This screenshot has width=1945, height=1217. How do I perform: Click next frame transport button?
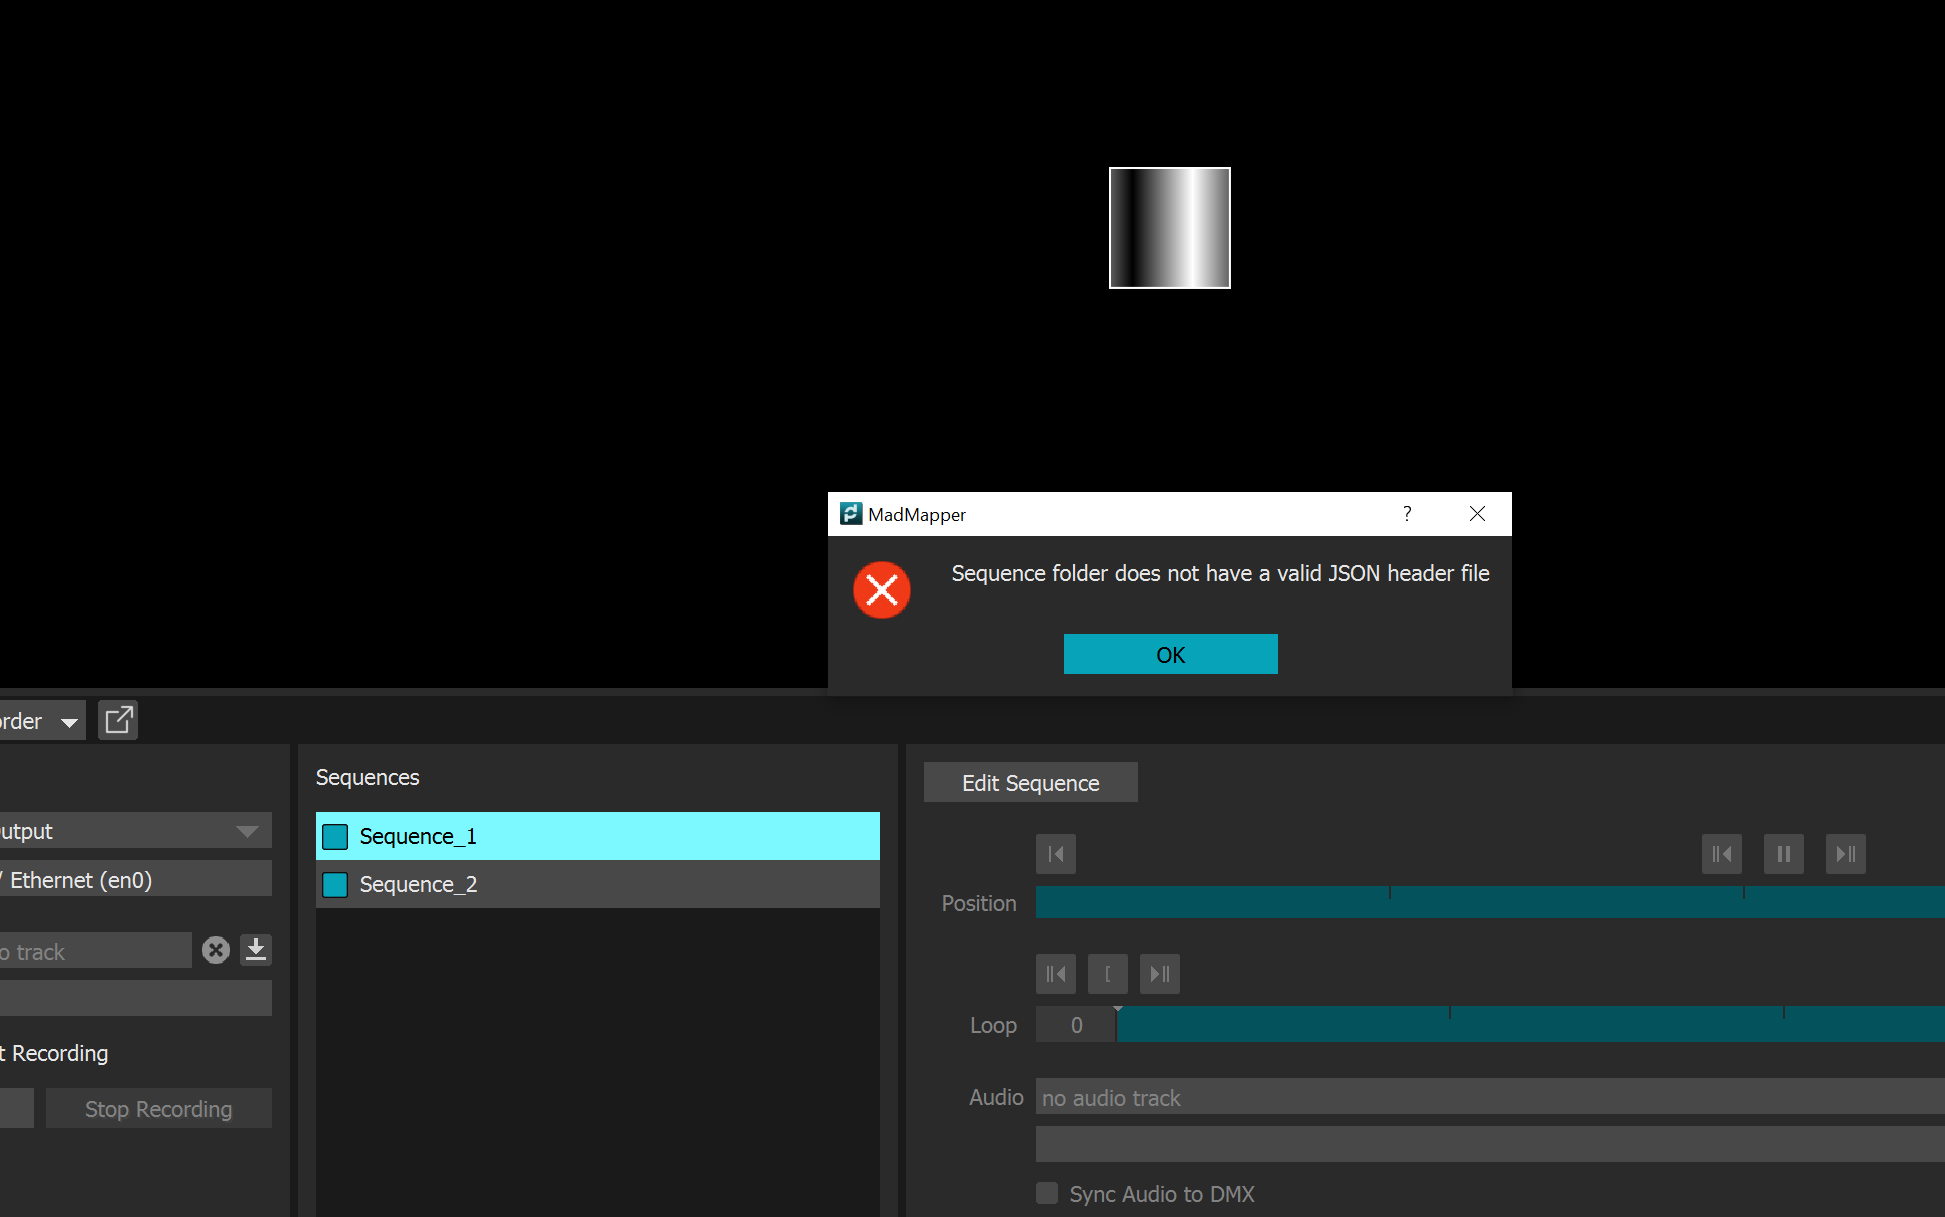point(1845,854)
